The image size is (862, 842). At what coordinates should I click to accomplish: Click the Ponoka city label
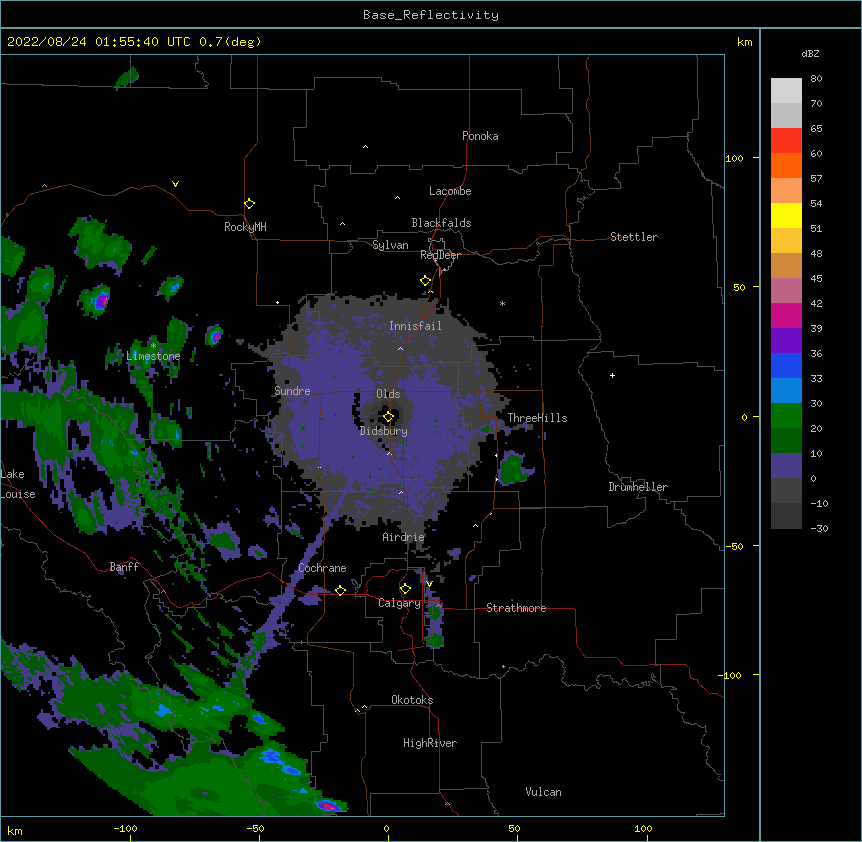click(480, 136)
